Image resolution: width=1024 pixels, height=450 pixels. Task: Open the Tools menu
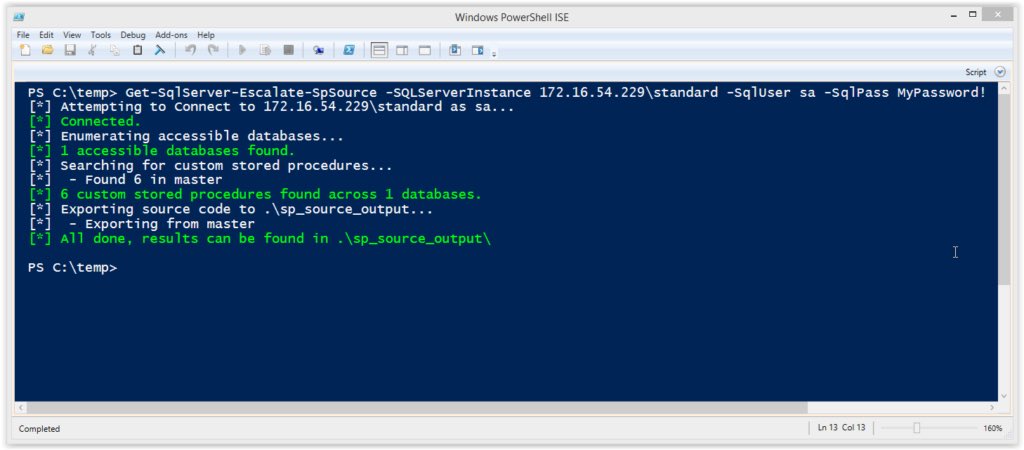pos(101,35)
